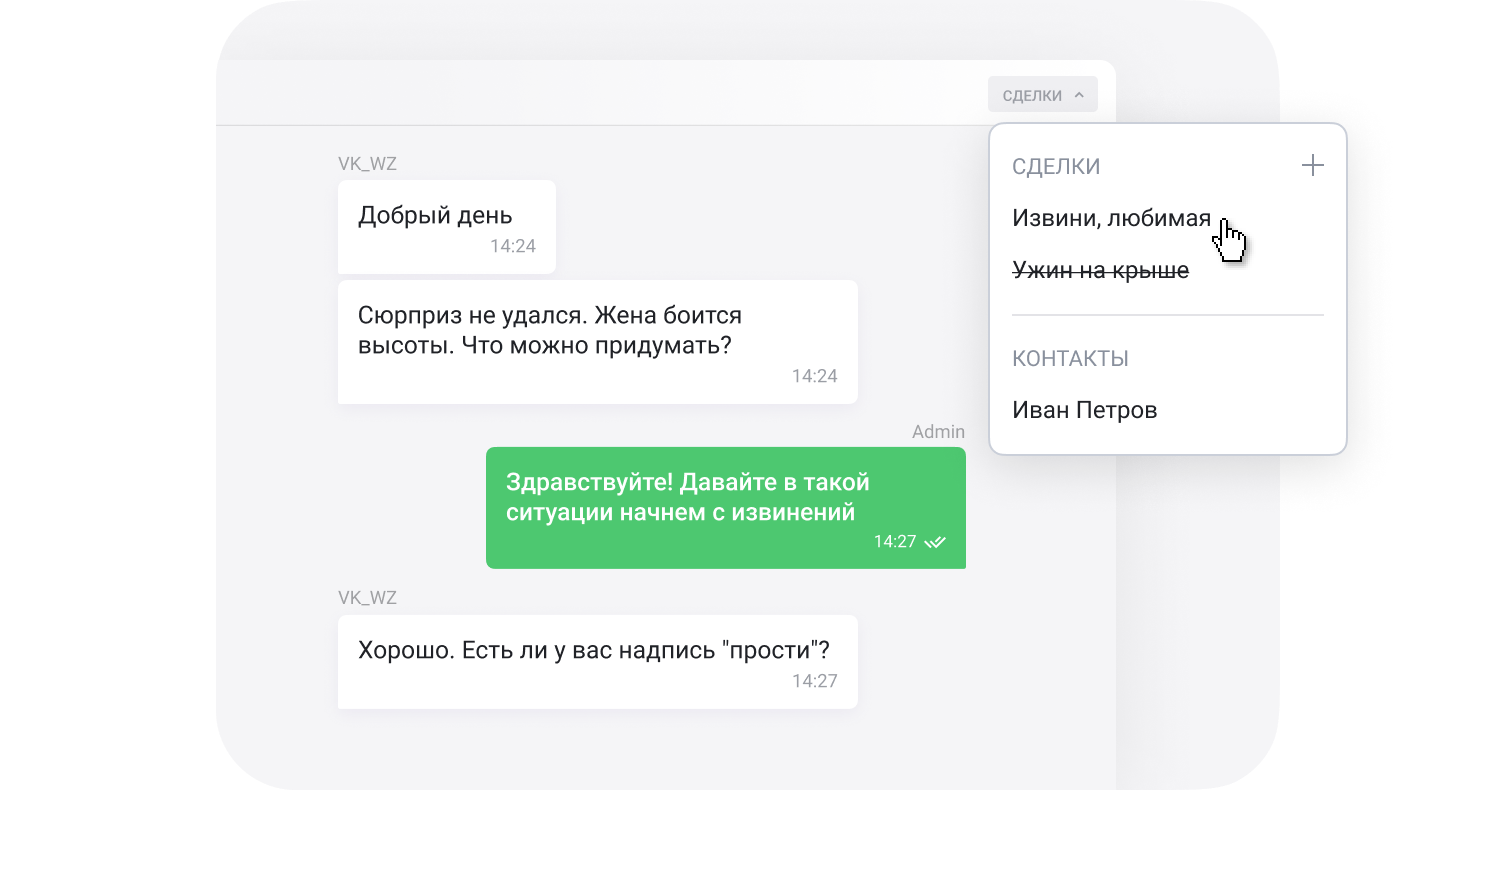
Task: Open the deal Извини, любимая
Action: click(x=1111, y=218)
